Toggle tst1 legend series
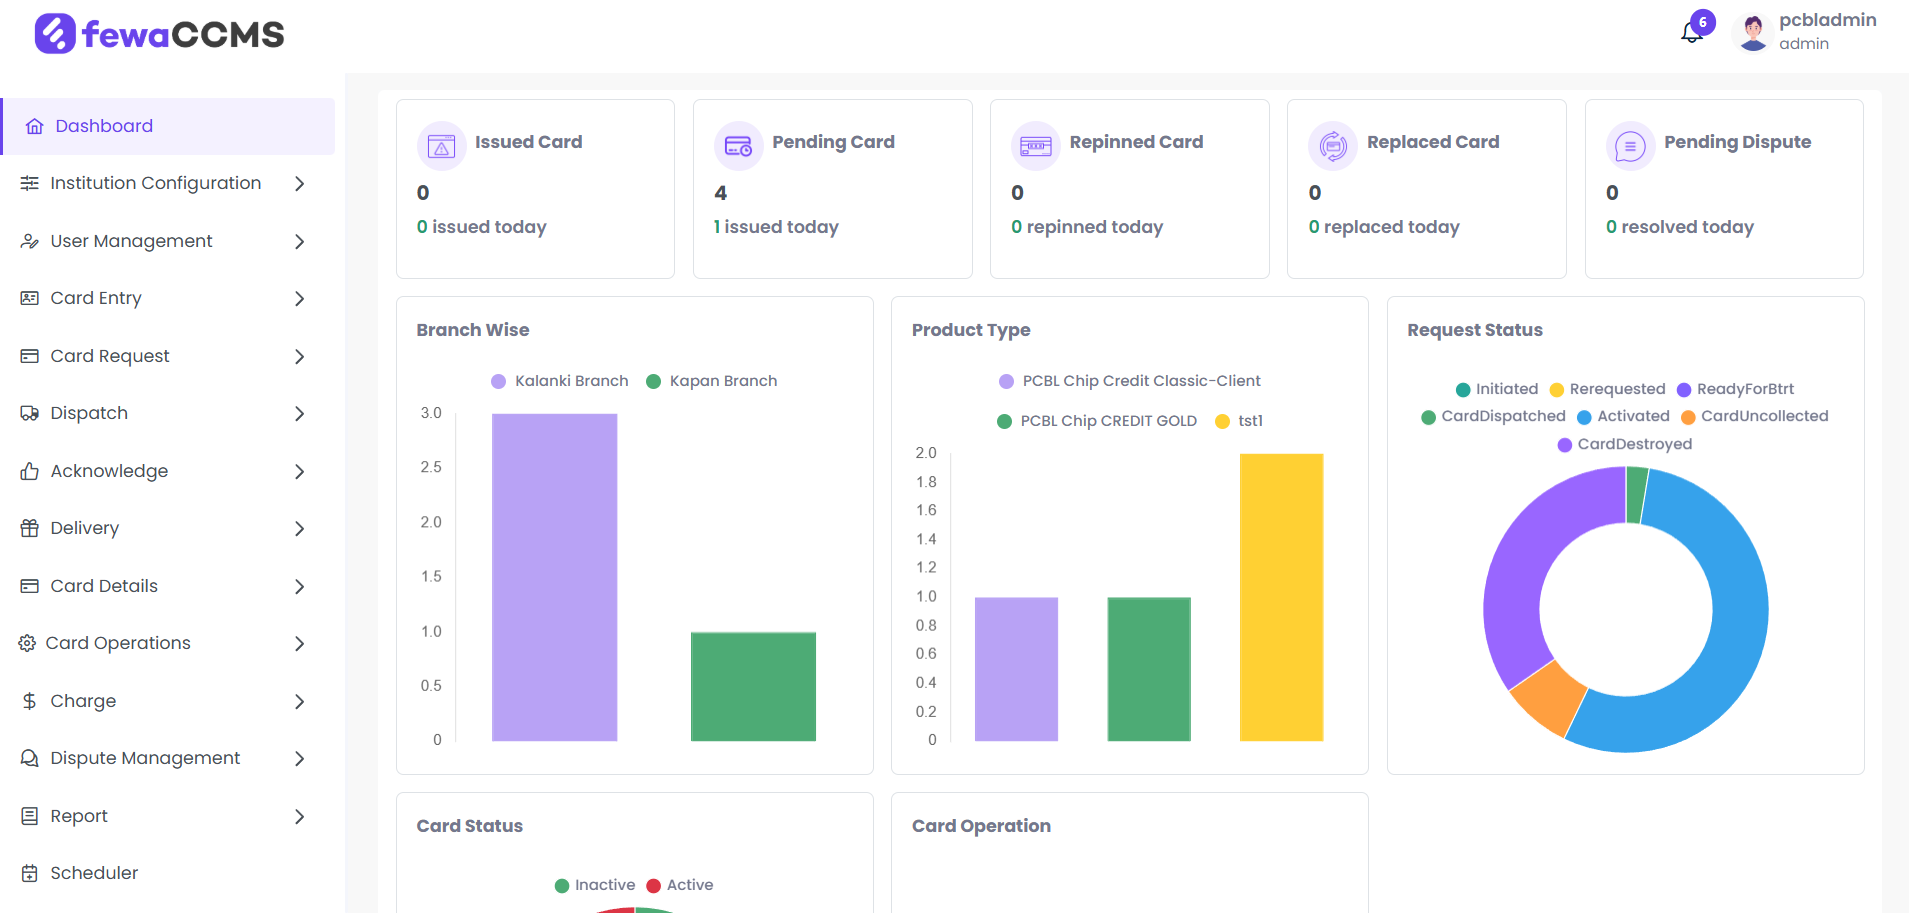The image size is (1909, 913). pos(1239,421)
